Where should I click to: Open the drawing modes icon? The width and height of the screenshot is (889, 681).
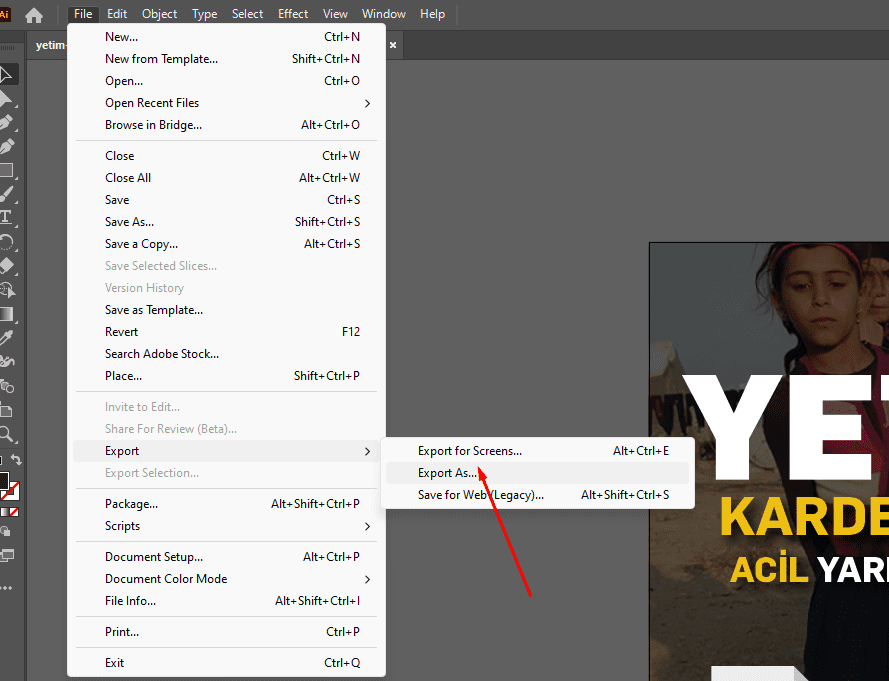pyautogui.click(x=6, y=532)
